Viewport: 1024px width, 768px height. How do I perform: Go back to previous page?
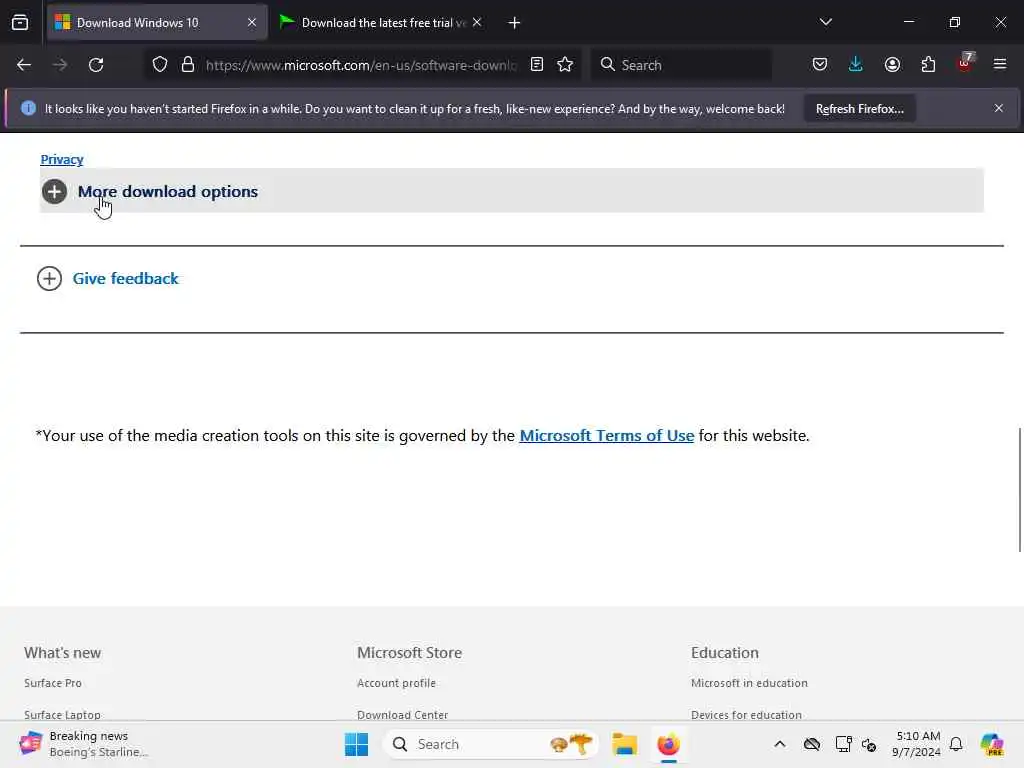click(24, 65)
